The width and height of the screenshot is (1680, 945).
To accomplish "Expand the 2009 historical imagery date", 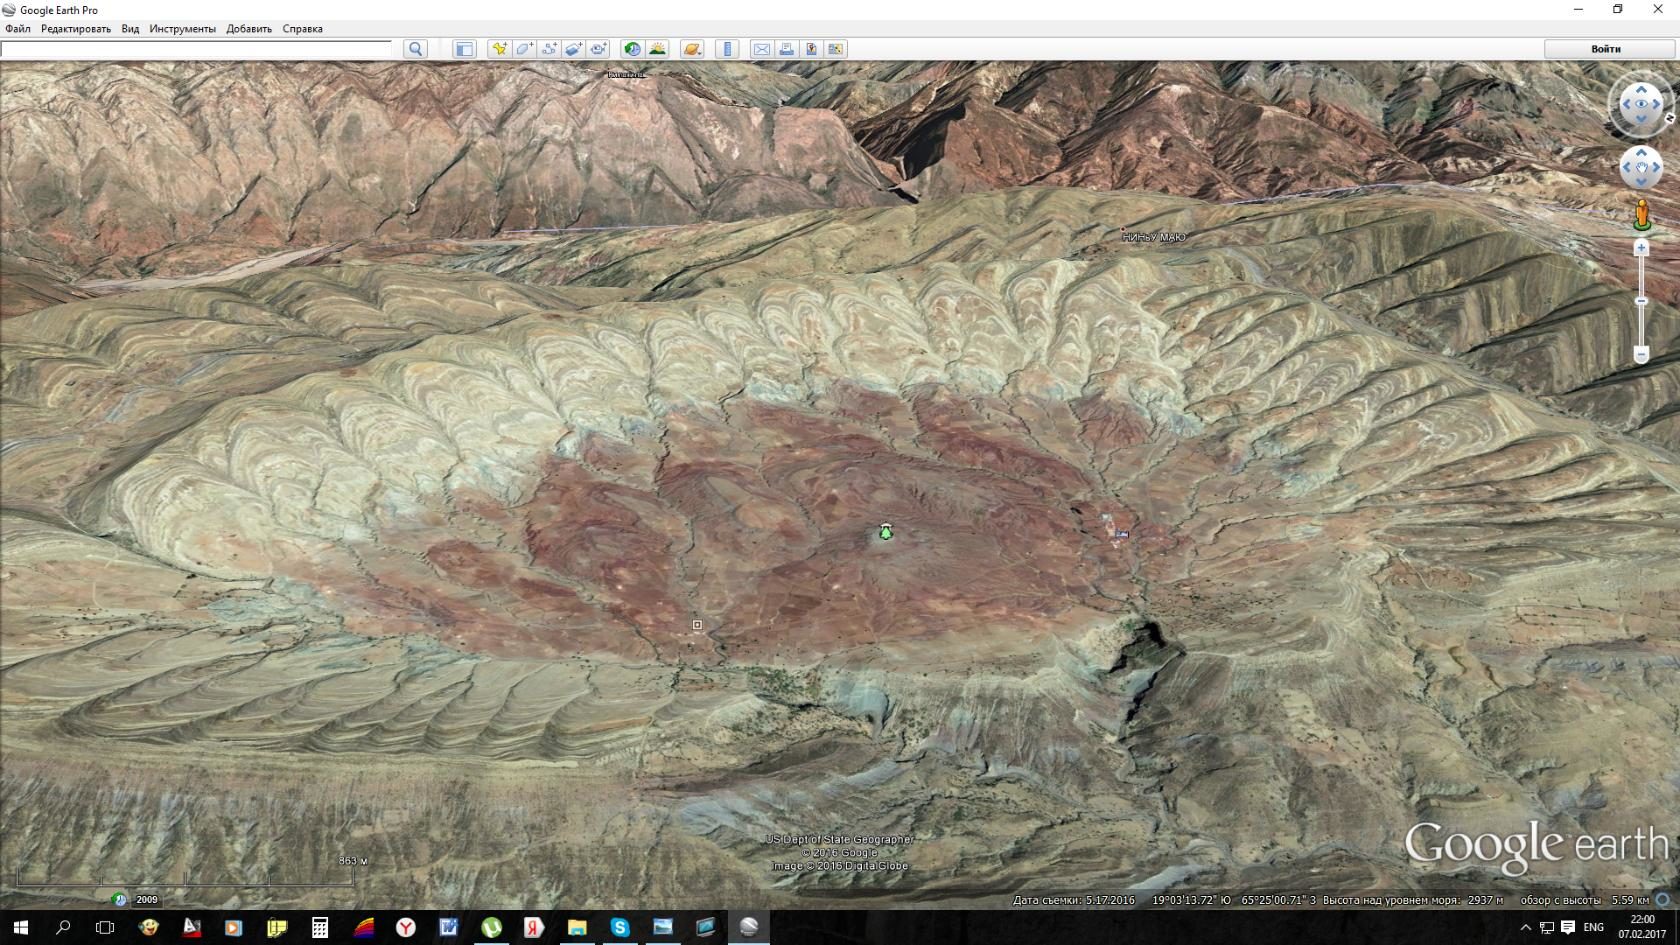I will (146, 899).
